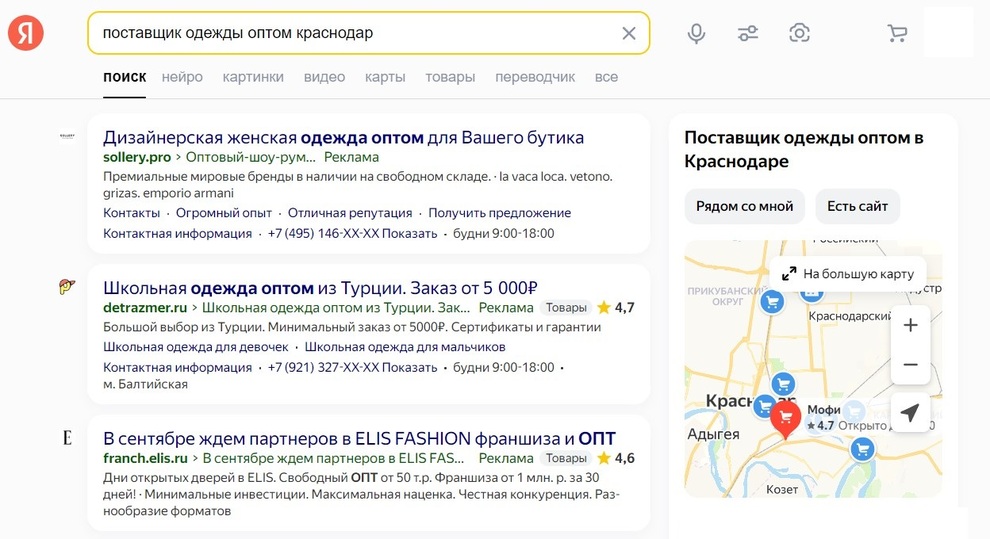Open "Дизайнерская женская одежда оптом" result
This screenshot has width=990, height=539.
343,137
